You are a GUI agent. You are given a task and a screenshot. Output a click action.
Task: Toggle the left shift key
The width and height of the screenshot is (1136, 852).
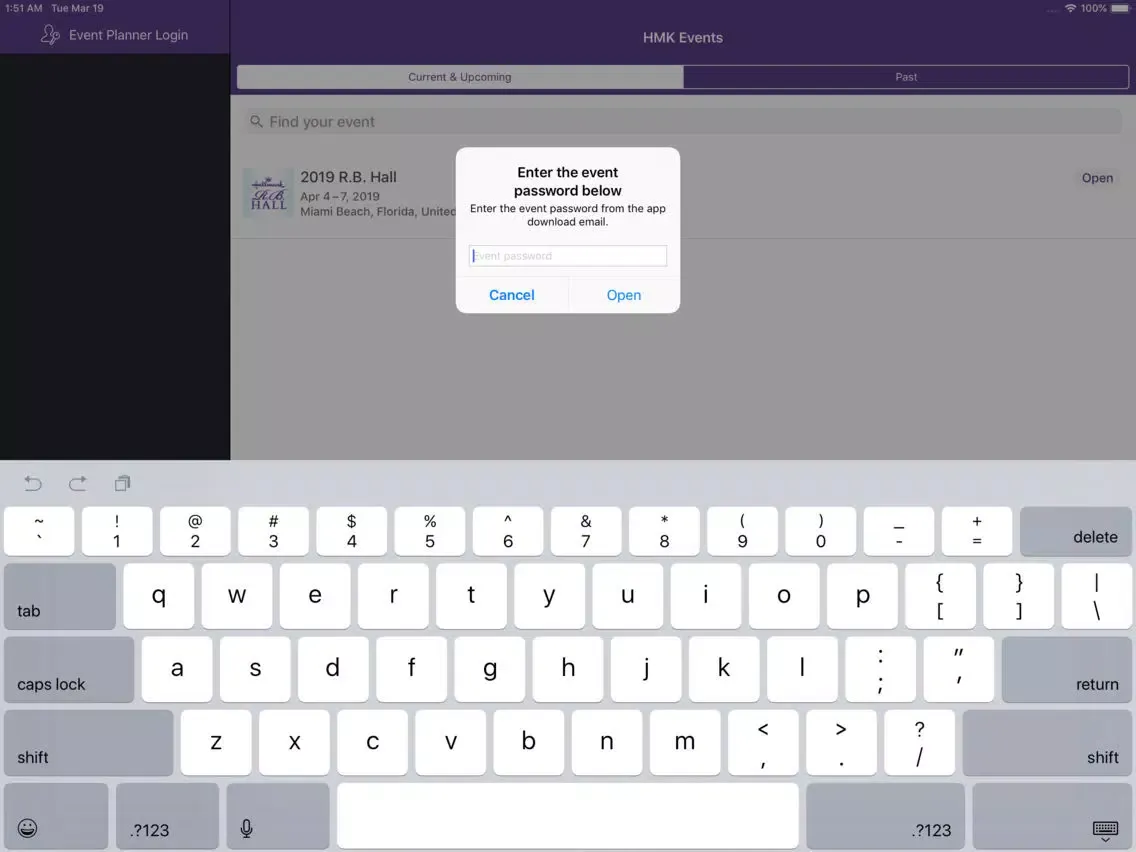[x=89, y=743]
